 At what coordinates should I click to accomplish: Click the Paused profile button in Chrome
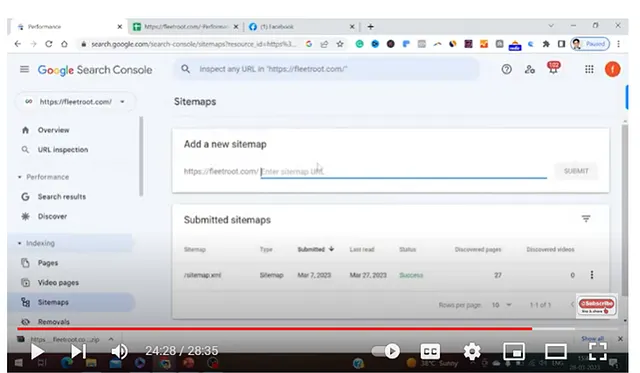coord(590,44)
